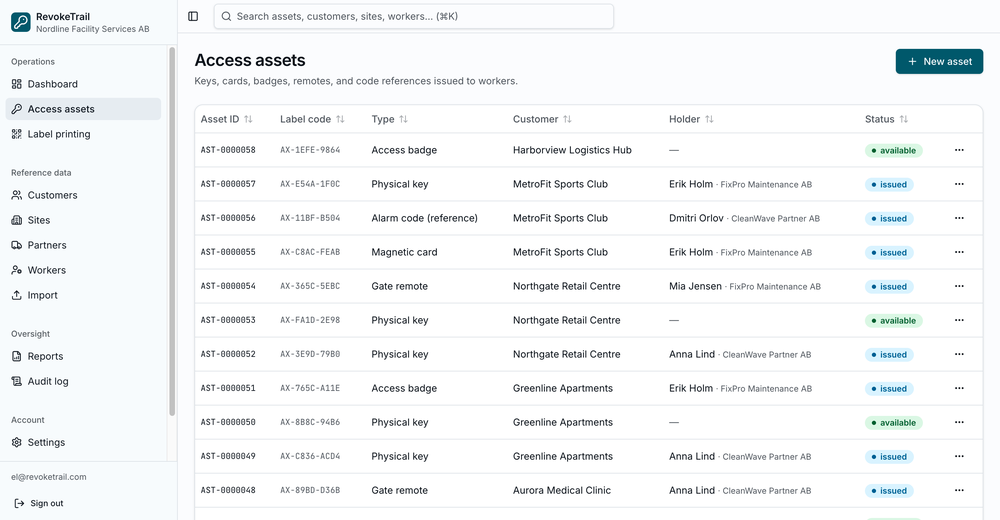Sign out of RevokeTrail
This screenshot has width=1000, height=520.
click(40, 503)
